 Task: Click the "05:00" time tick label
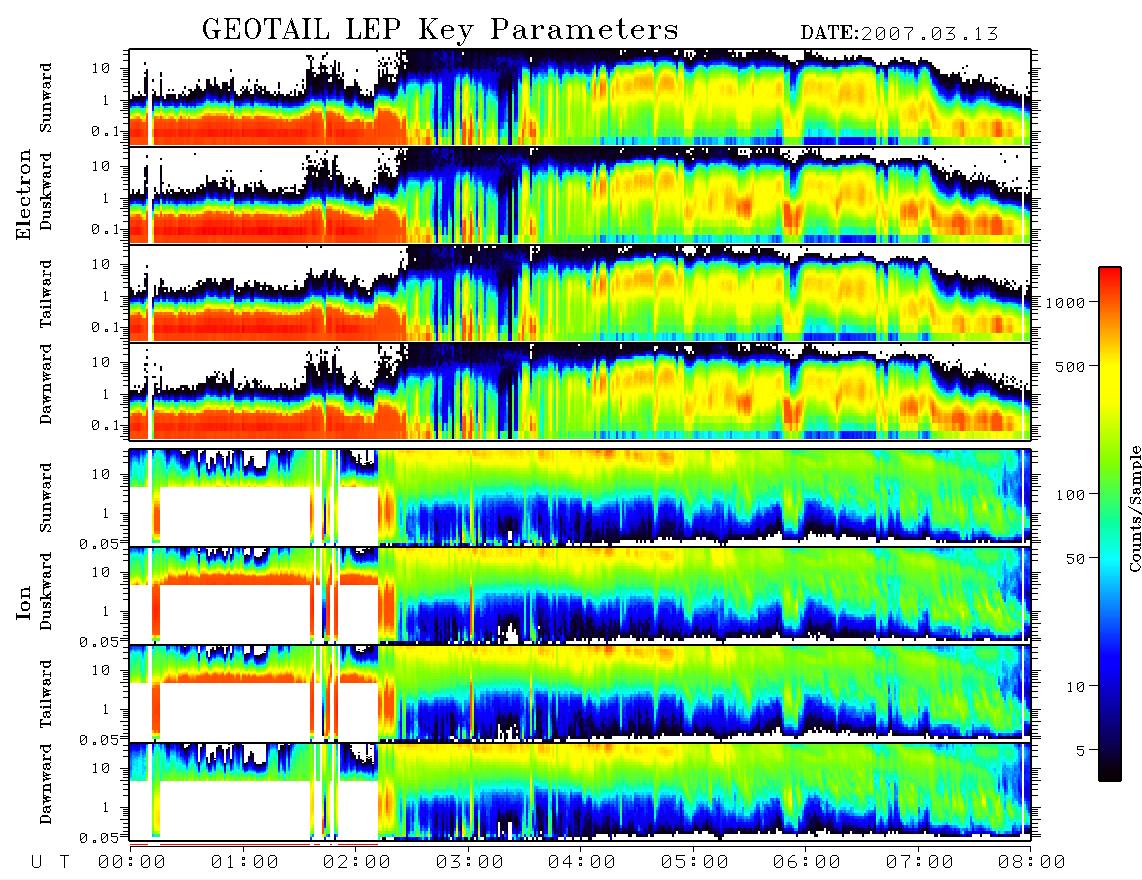pos(695,863)
